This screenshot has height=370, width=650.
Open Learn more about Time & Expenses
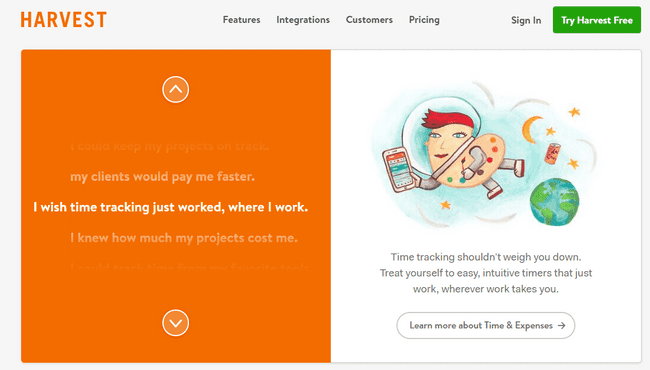tap(485, 326)
